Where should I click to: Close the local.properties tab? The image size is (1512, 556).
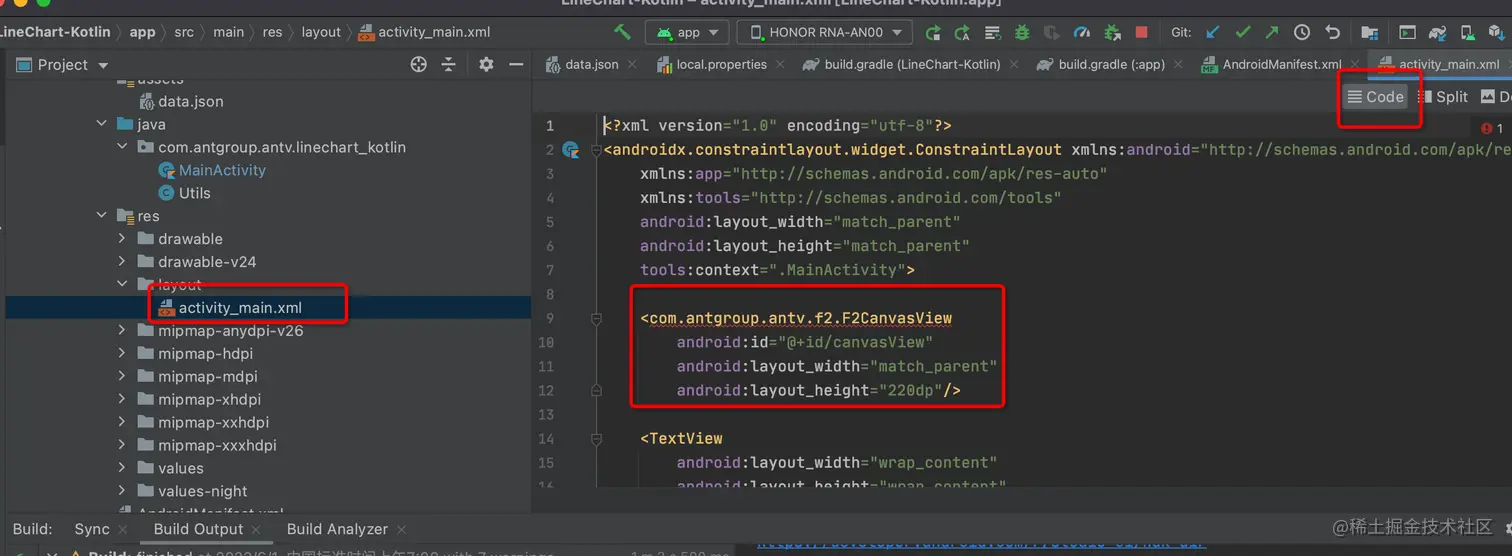[x=782, y=65]
